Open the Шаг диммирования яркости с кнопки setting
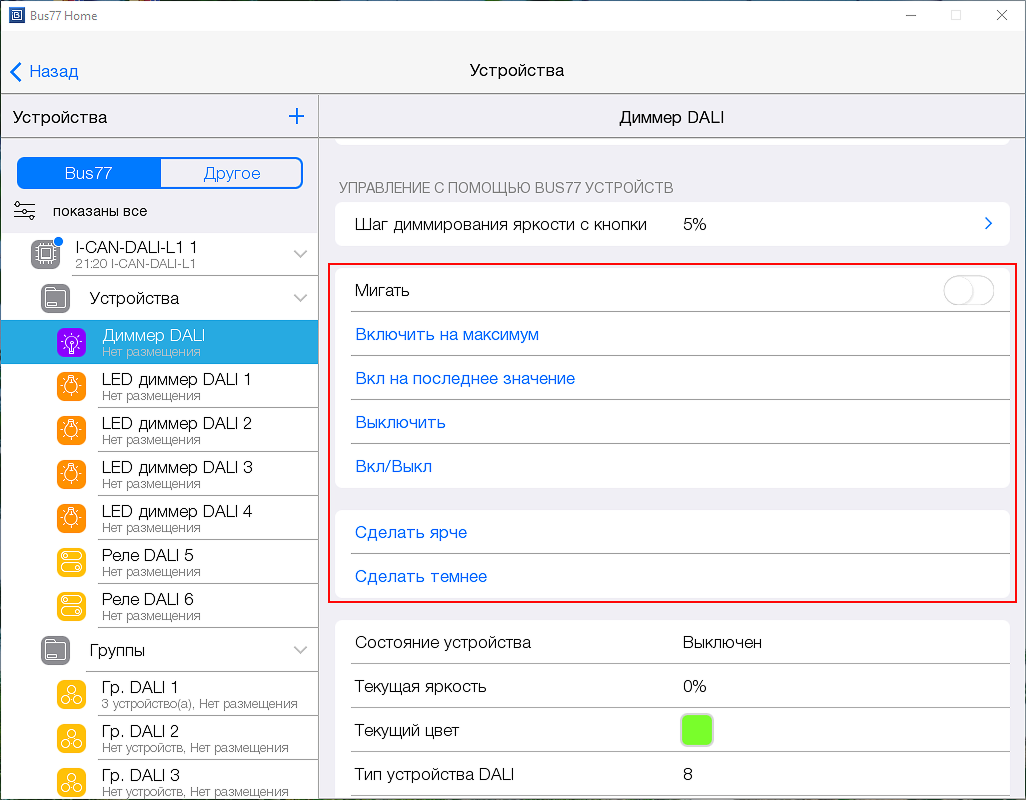The height and width of the screenshot is (800, 1026). pyautogui.click(x=672, y=224)
